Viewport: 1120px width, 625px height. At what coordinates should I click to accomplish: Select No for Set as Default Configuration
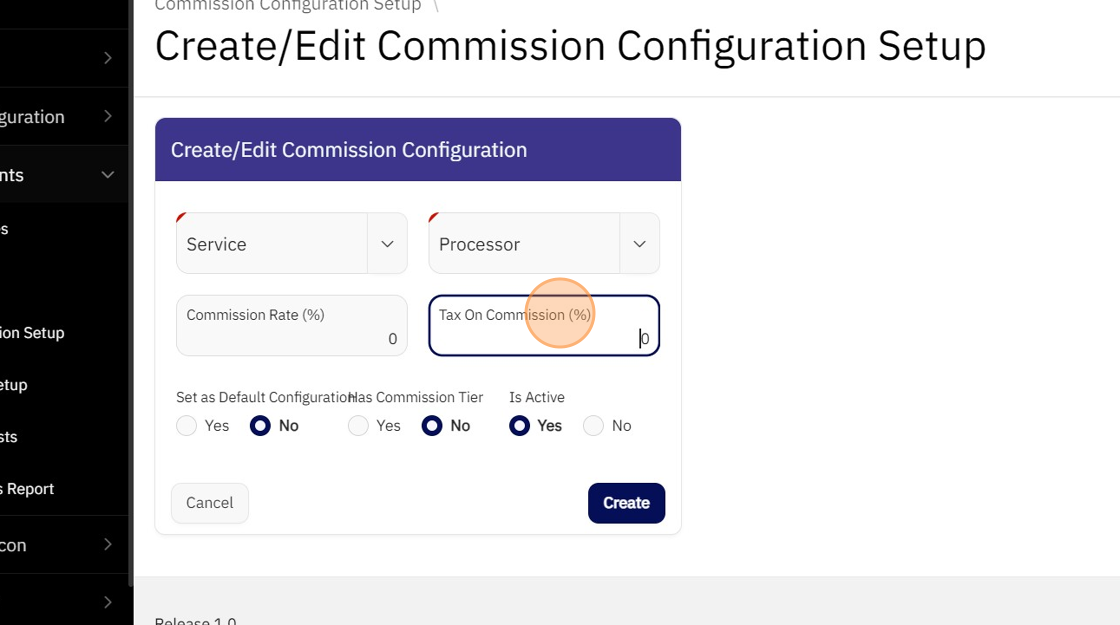(260, 426)
